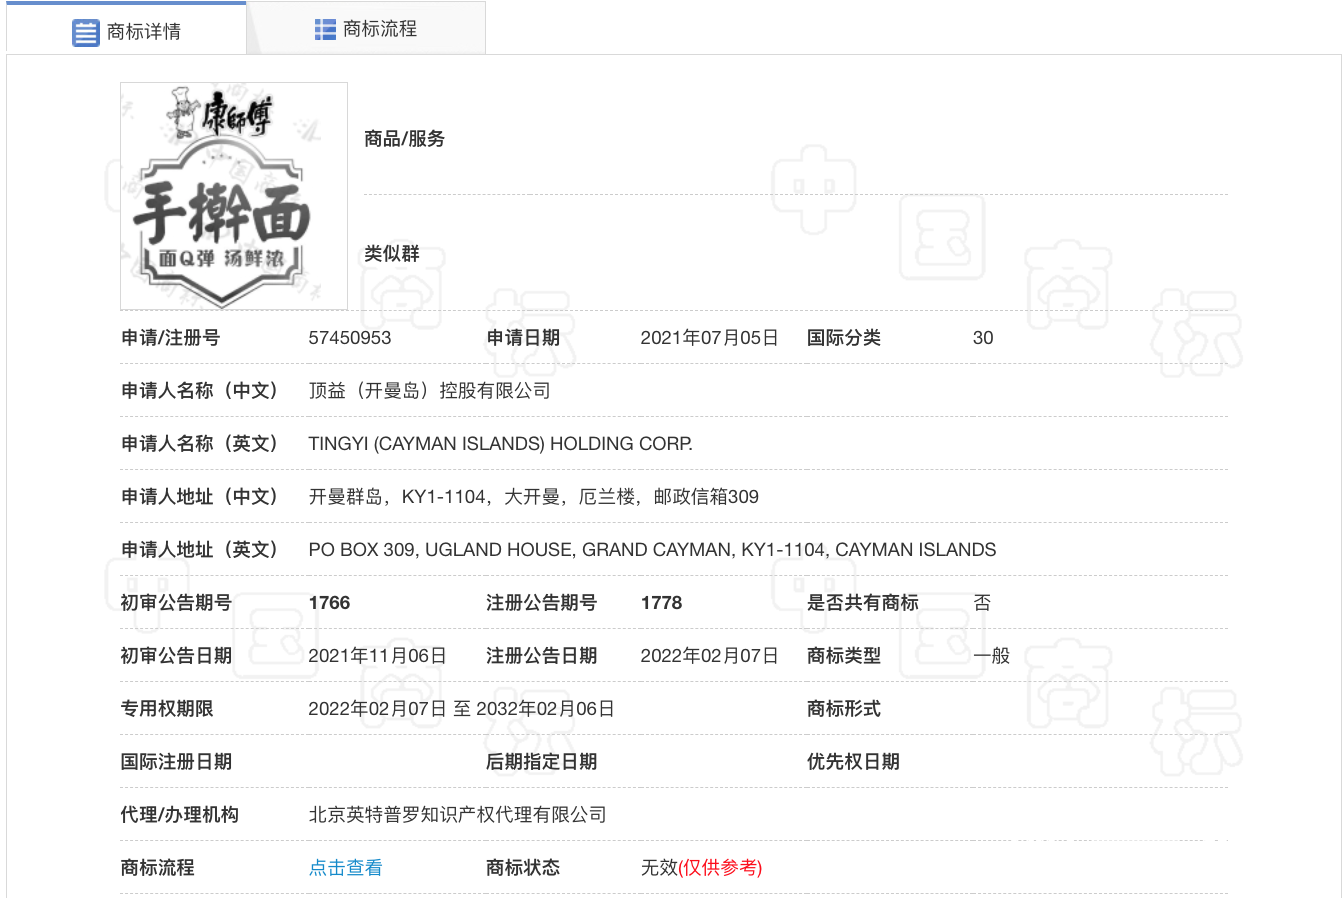Click the 点击查看 trademark process link
The width and height of the screenshot is (1342, 898).
click(345, 867)
